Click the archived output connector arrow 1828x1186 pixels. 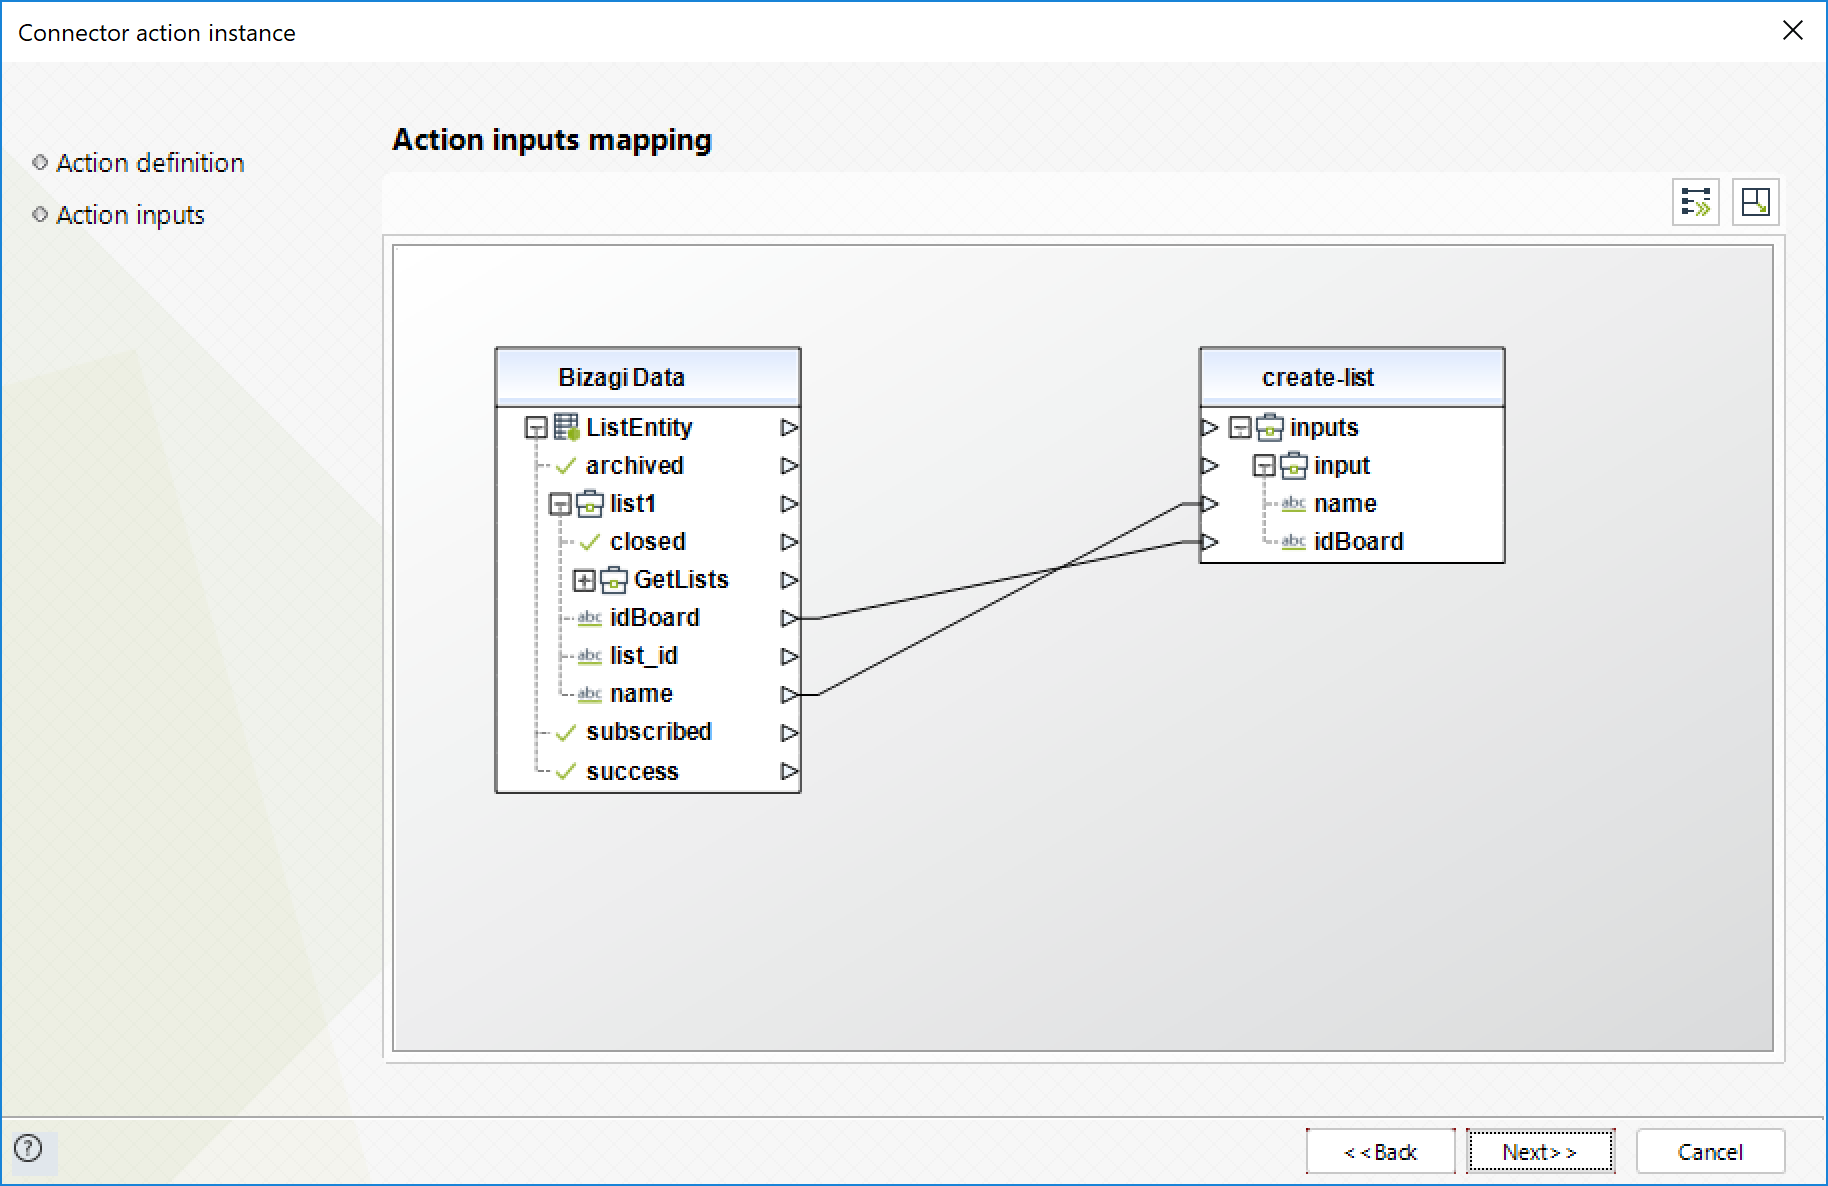(790, 466)
